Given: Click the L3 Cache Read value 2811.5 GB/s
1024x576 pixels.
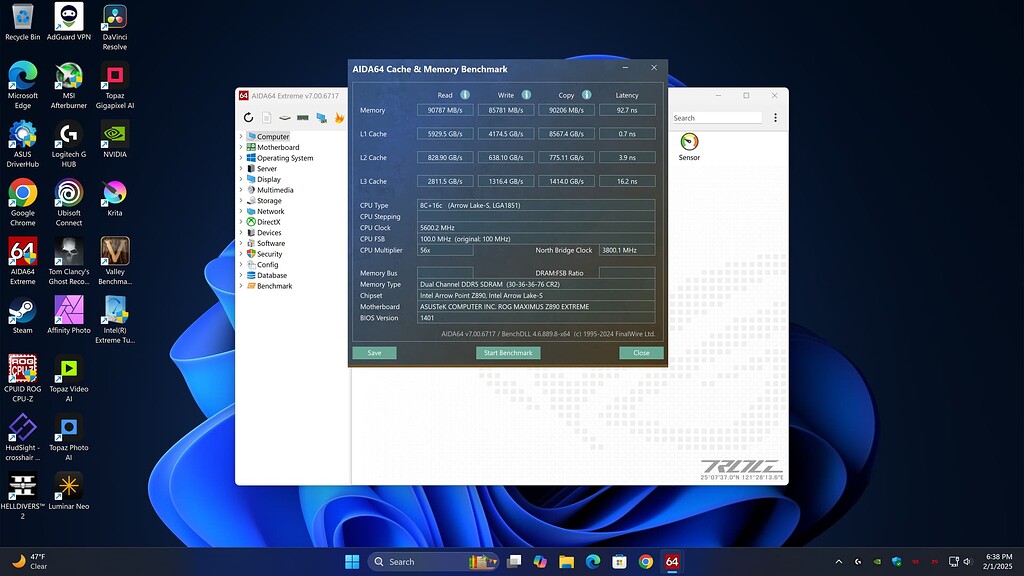Looking at the screenshot, I should click(445, 182).
